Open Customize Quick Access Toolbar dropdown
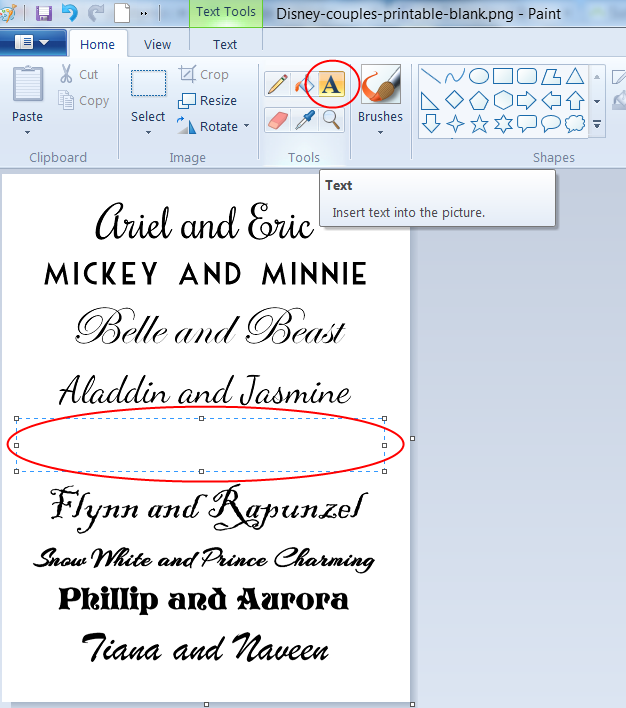626x708 pixels. [x=144, y=14]
